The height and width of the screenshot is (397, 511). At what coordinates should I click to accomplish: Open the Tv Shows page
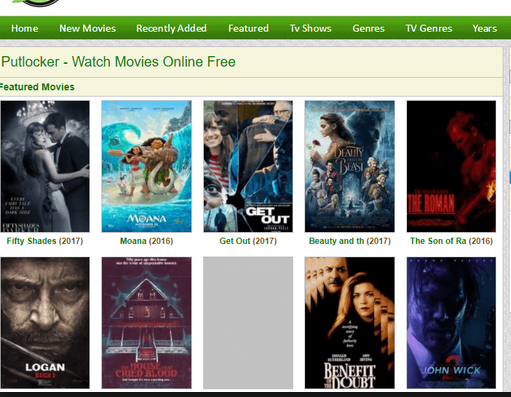(310, 28)
